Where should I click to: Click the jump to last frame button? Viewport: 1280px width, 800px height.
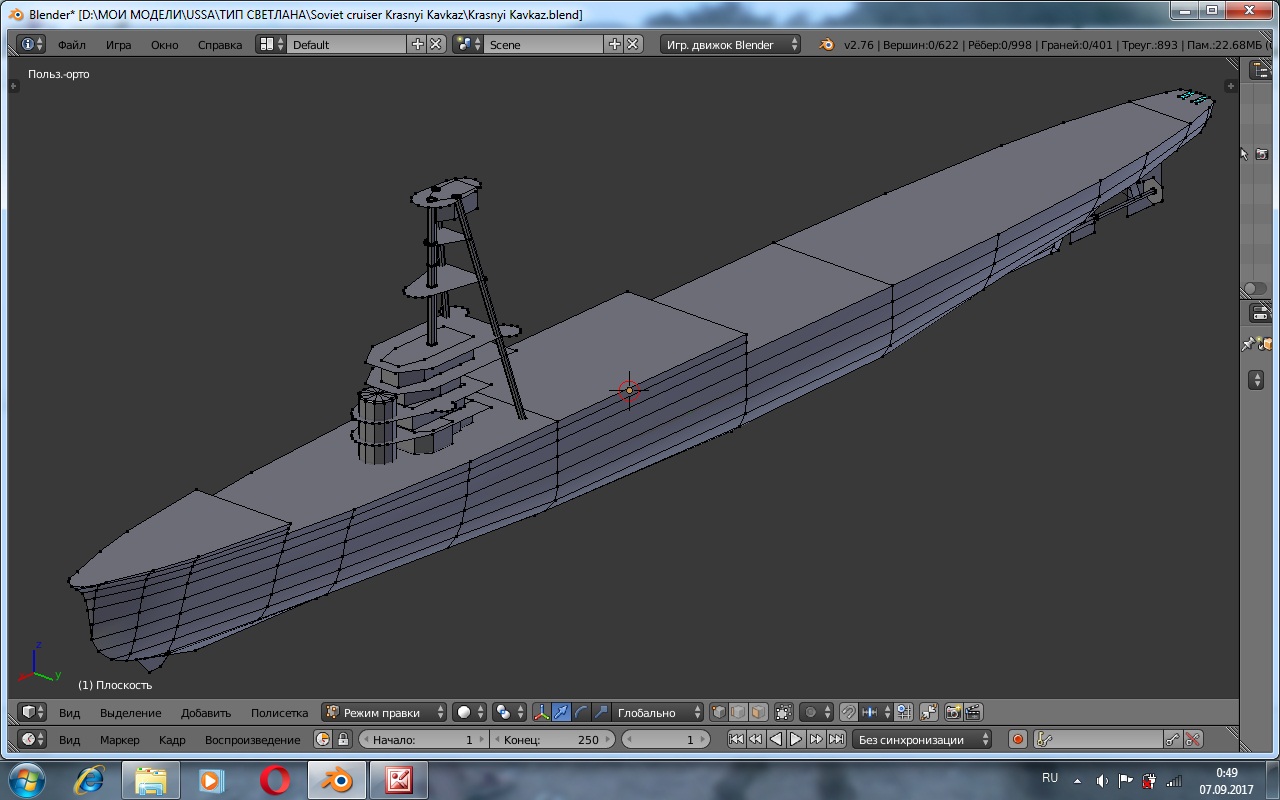(836, 740)
